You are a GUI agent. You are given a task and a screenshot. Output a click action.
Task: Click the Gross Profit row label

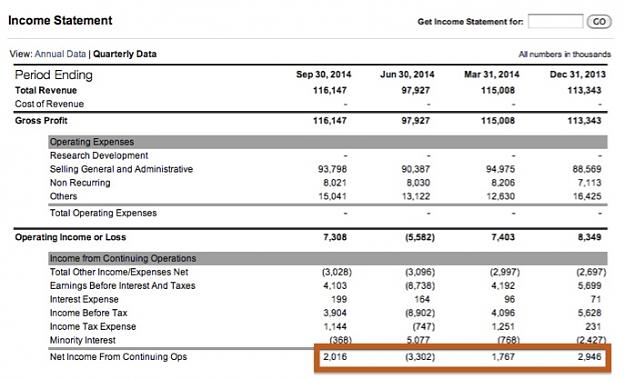pos(41,121)
